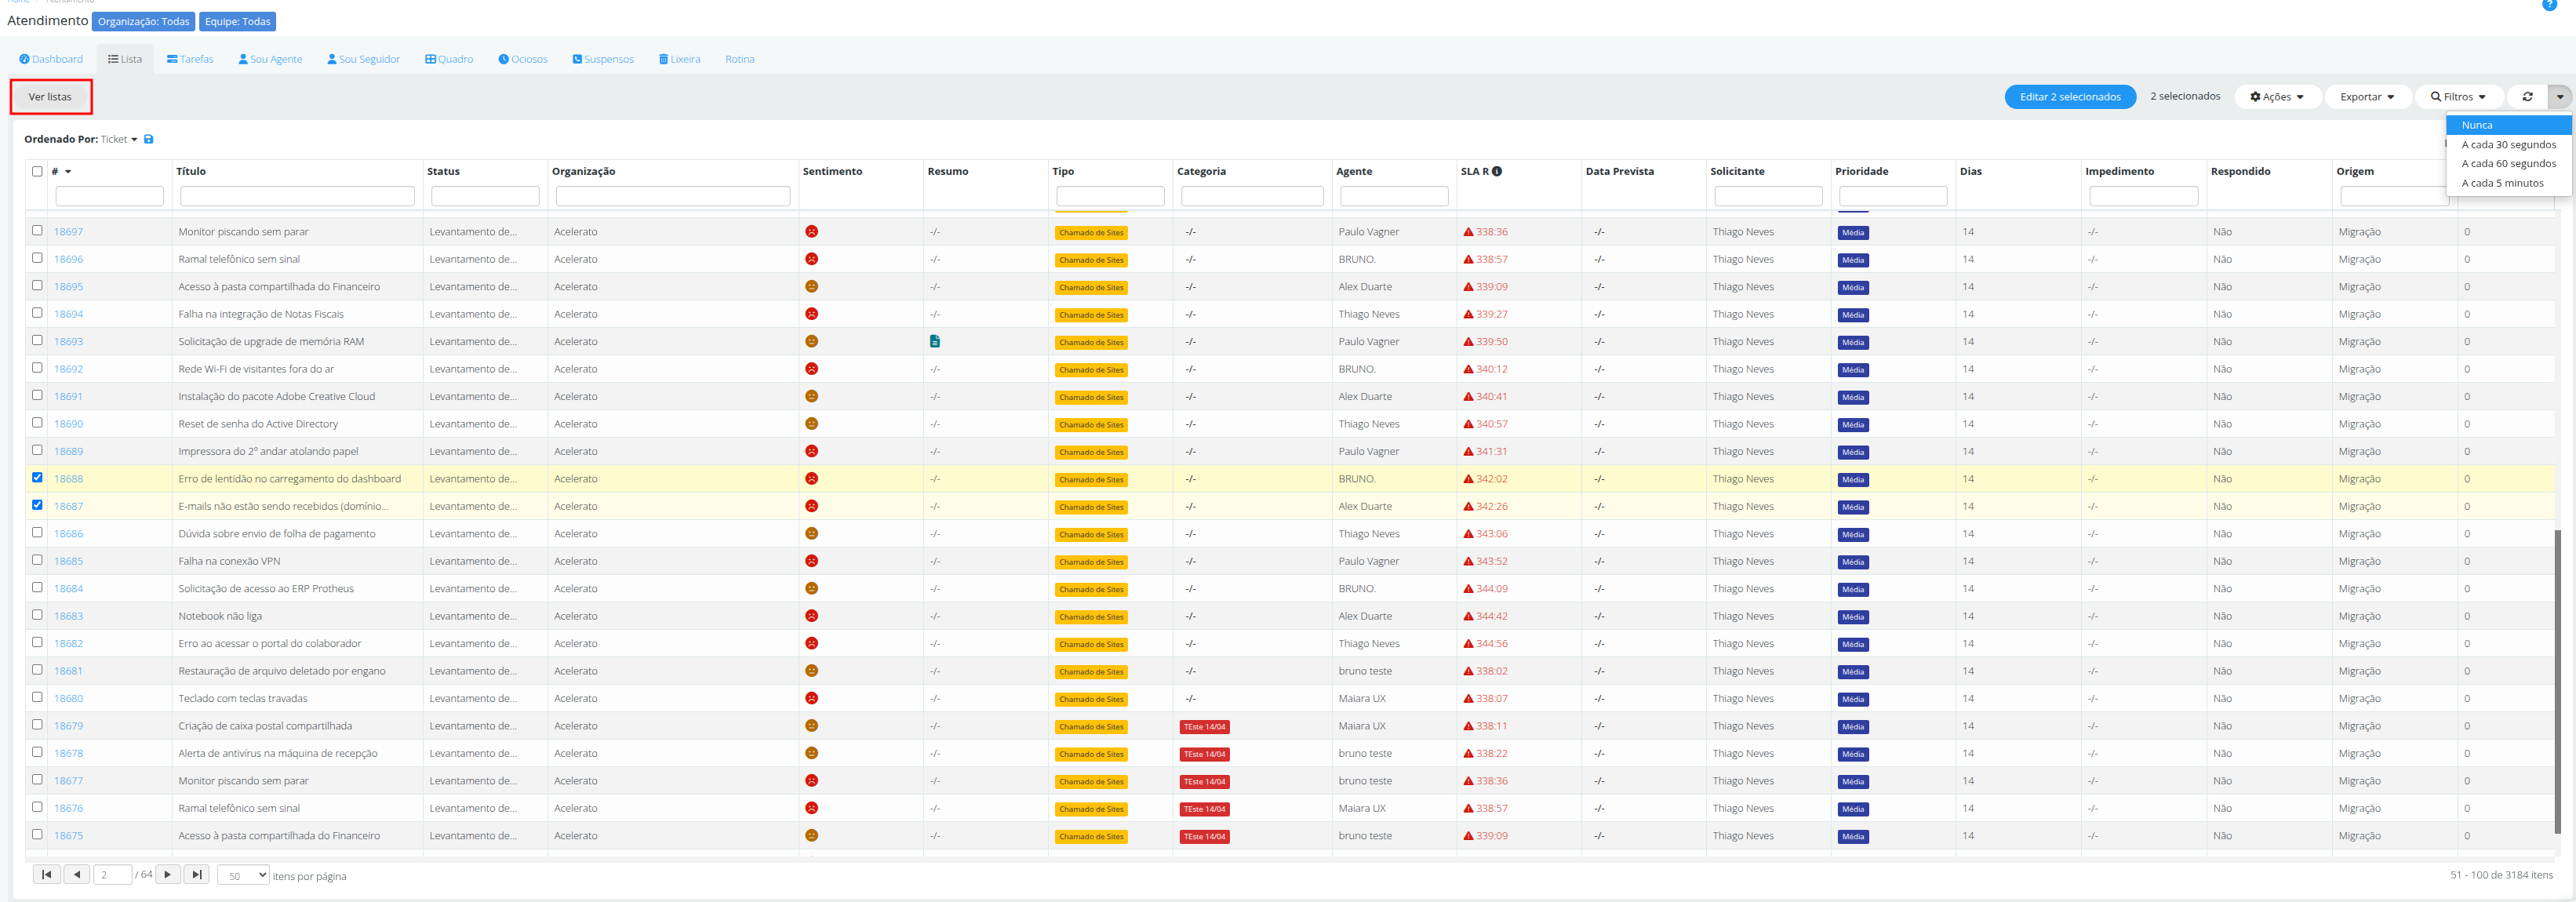Image resolution: width=2576 pixels, height=902 pixels.
Task: Go to the last page icon
Action: (197, 875)
